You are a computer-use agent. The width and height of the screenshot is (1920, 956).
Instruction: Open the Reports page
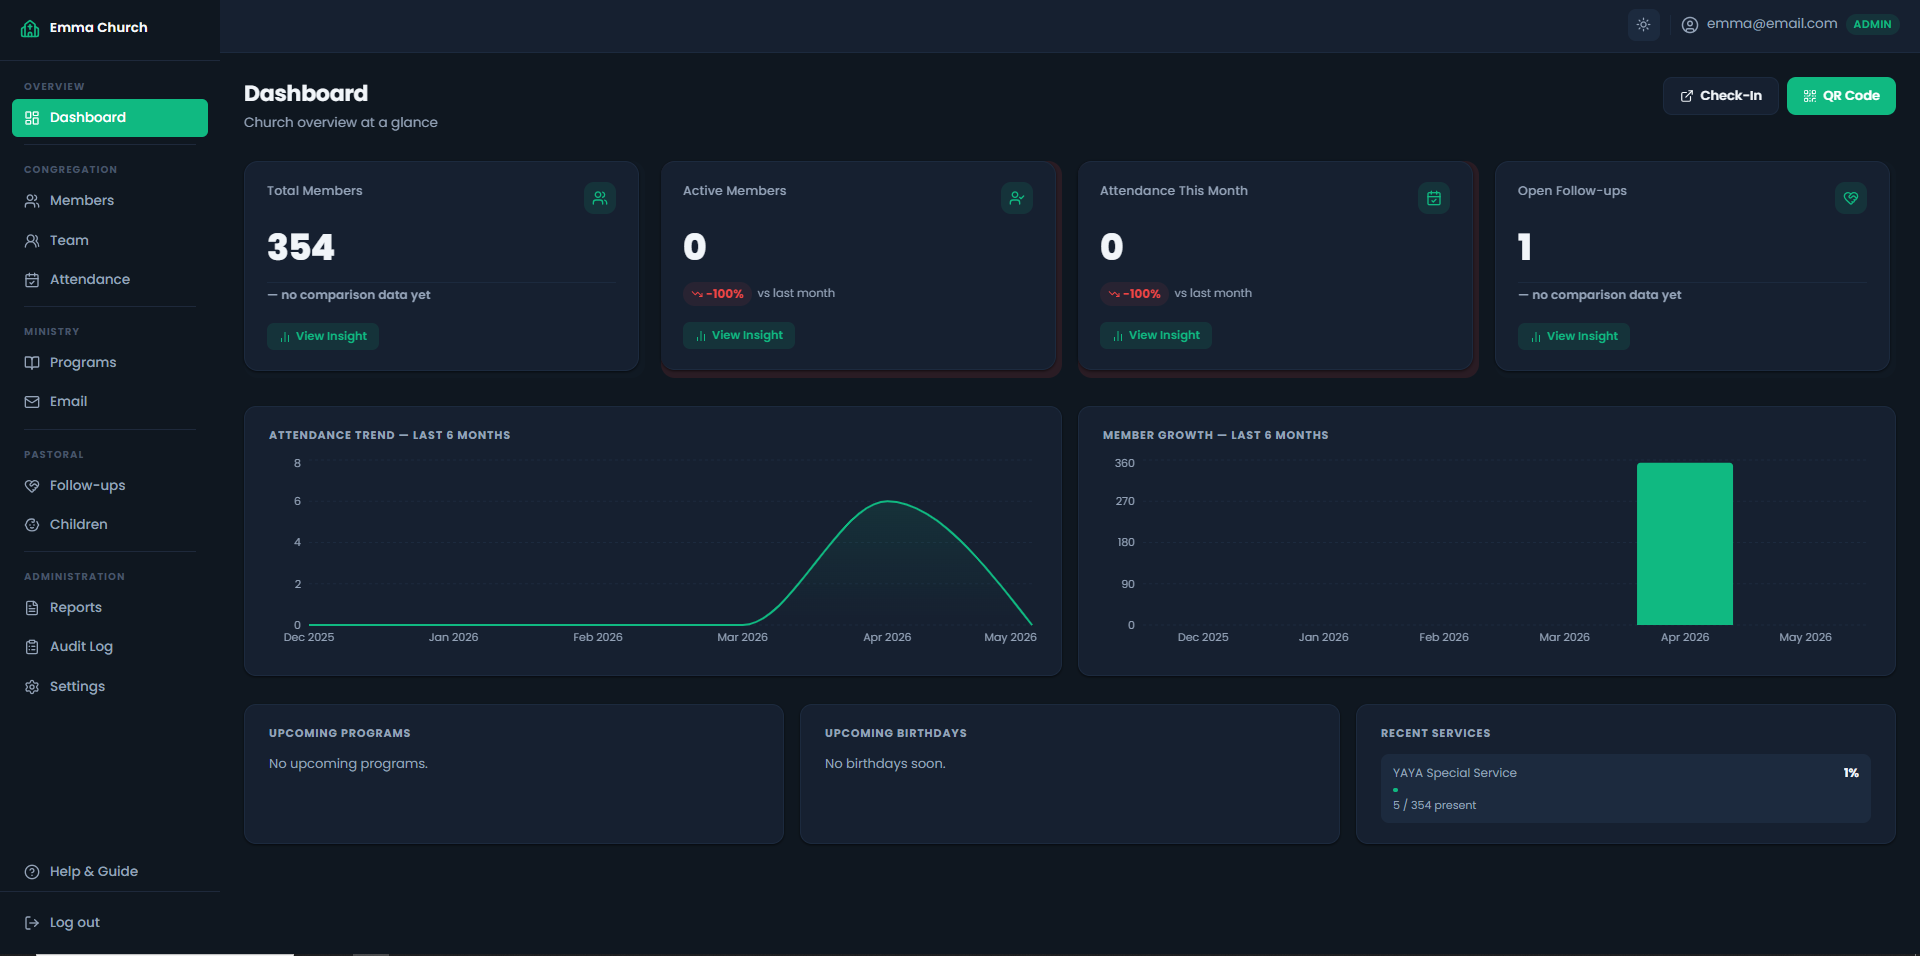pyautogui.click(x=110, y=608)
